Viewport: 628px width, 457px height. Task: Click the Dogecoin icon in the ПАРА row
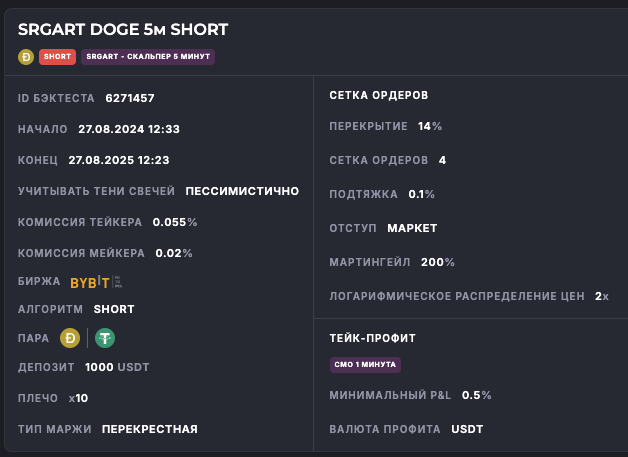click(x=70, y=338)
